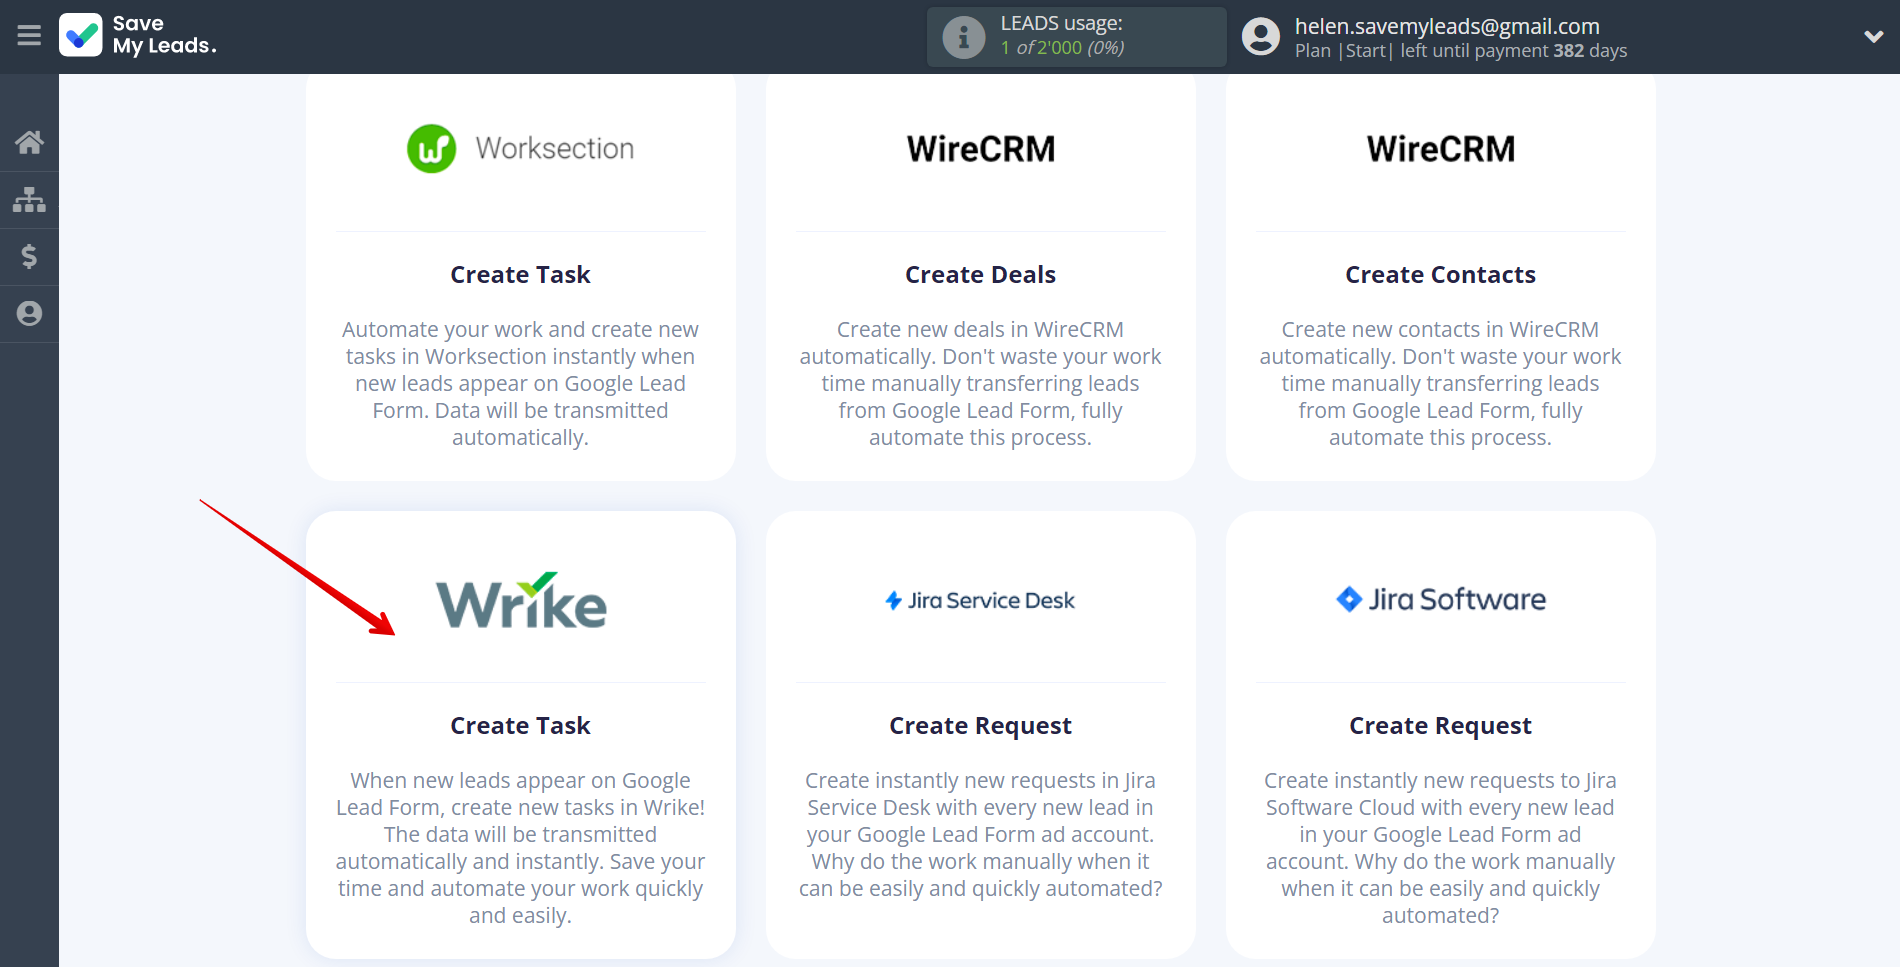Click the plan and payment days text
1900x967 pixels.
click(1461, 51)
